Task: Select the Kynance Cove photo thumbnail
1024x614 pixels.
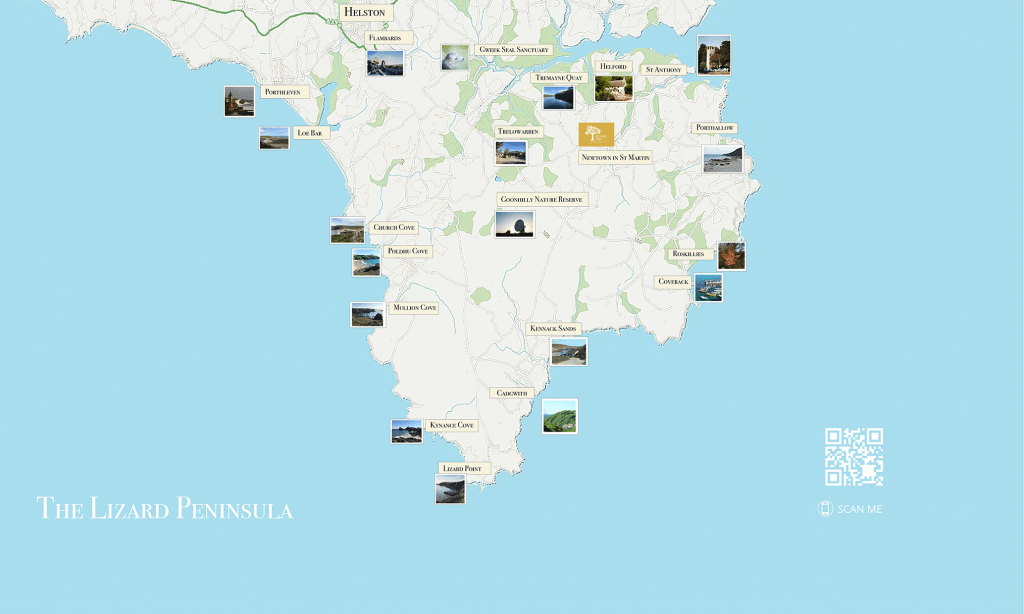Action: [x=406, y=432]
